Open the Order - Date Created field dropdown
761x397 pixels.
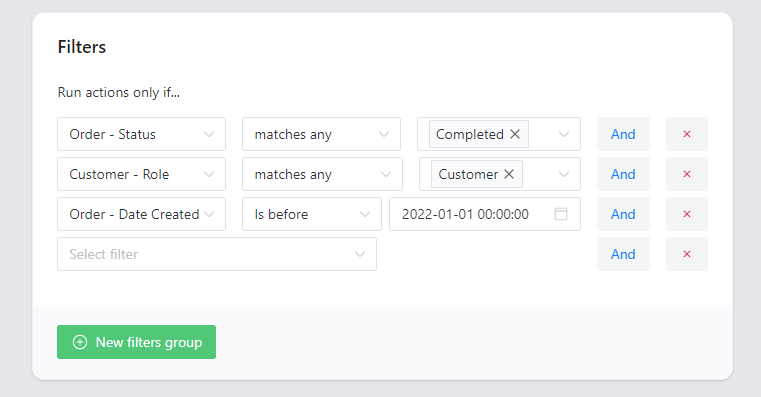(x=141, y=214)
